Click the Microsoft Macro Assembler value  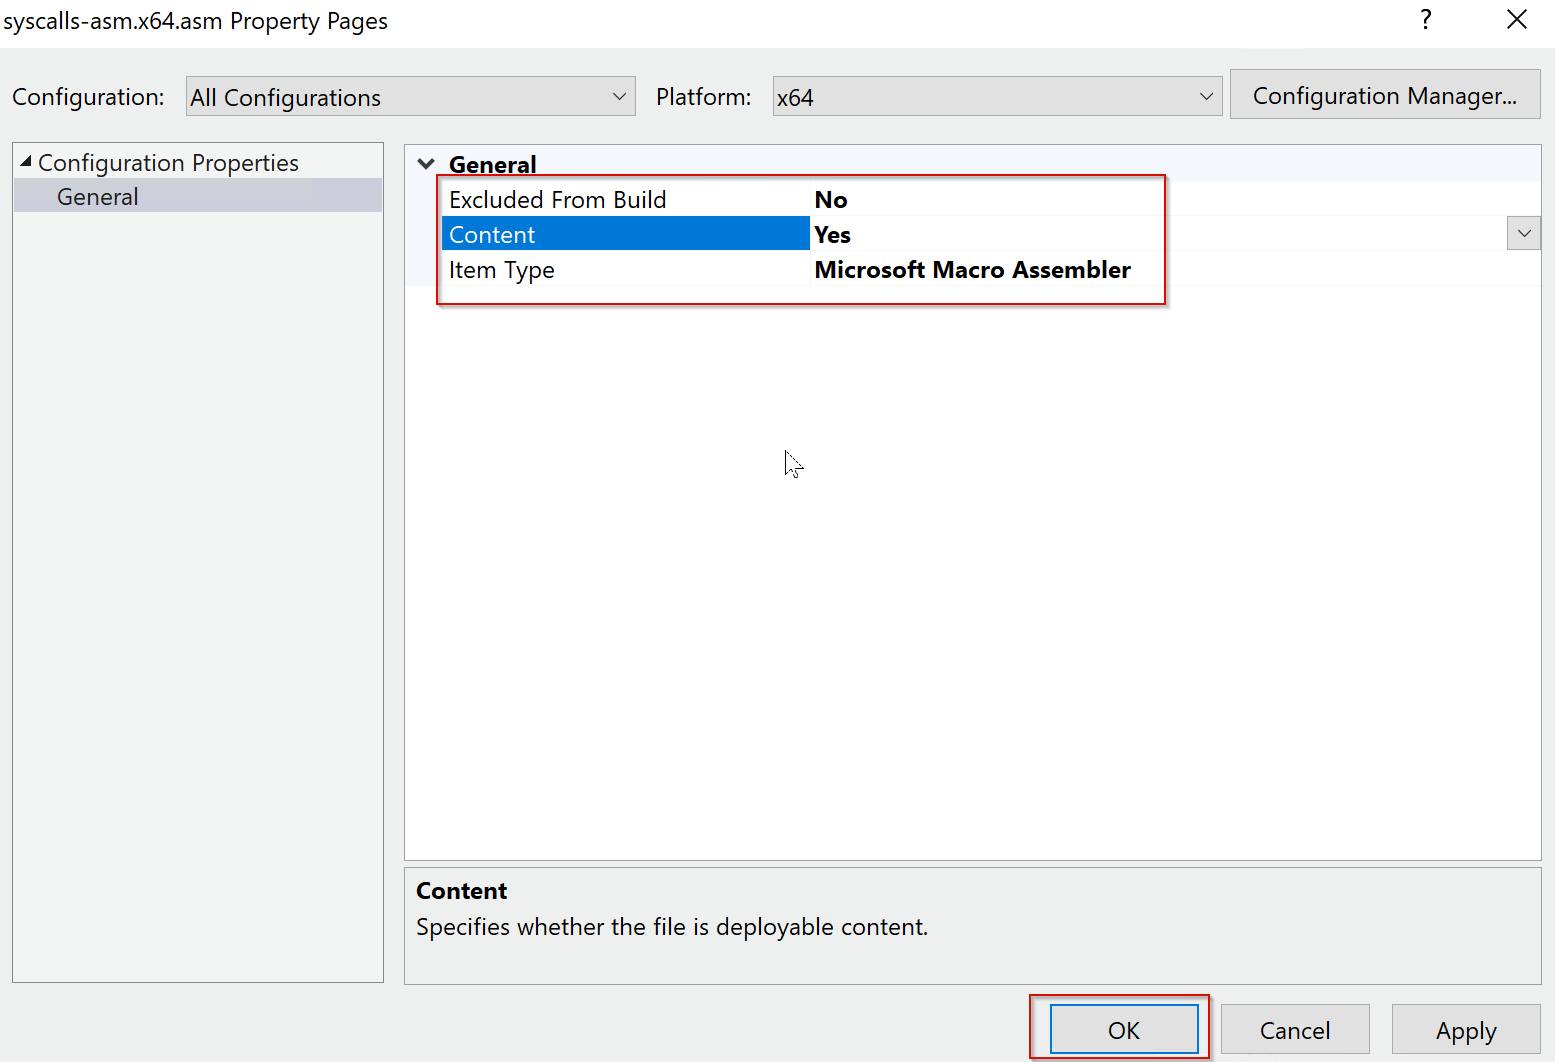pos(973,269)
